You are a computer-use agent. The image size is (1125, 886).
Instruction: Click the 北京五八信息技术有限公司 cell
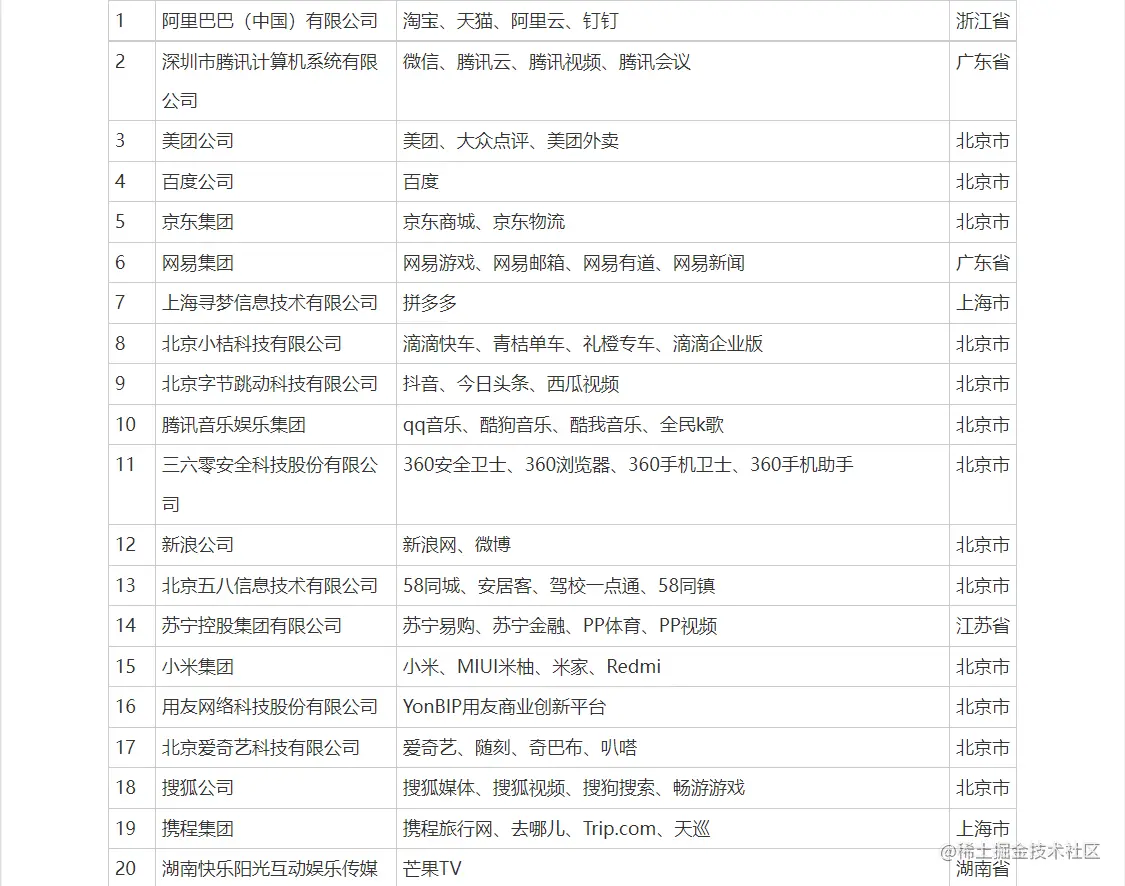(x=276, y=585)
